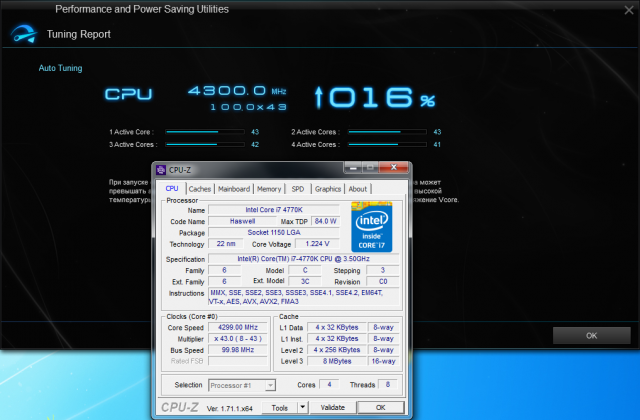Image resolution: width=640 pixels, height=420 pixels.
Task: Click the Intel Core i7 logo badge
Action: (371, 227)
